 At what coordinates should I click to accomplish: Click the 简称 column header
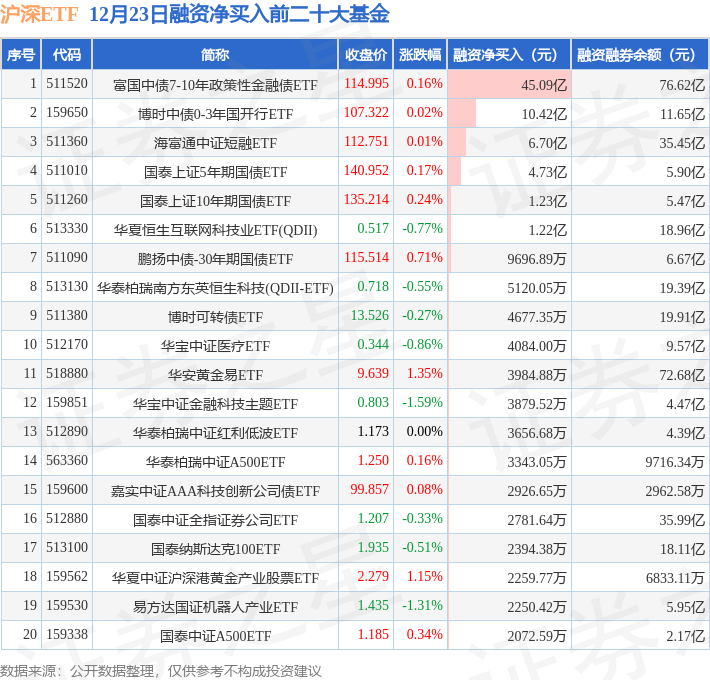click(215, 55)
